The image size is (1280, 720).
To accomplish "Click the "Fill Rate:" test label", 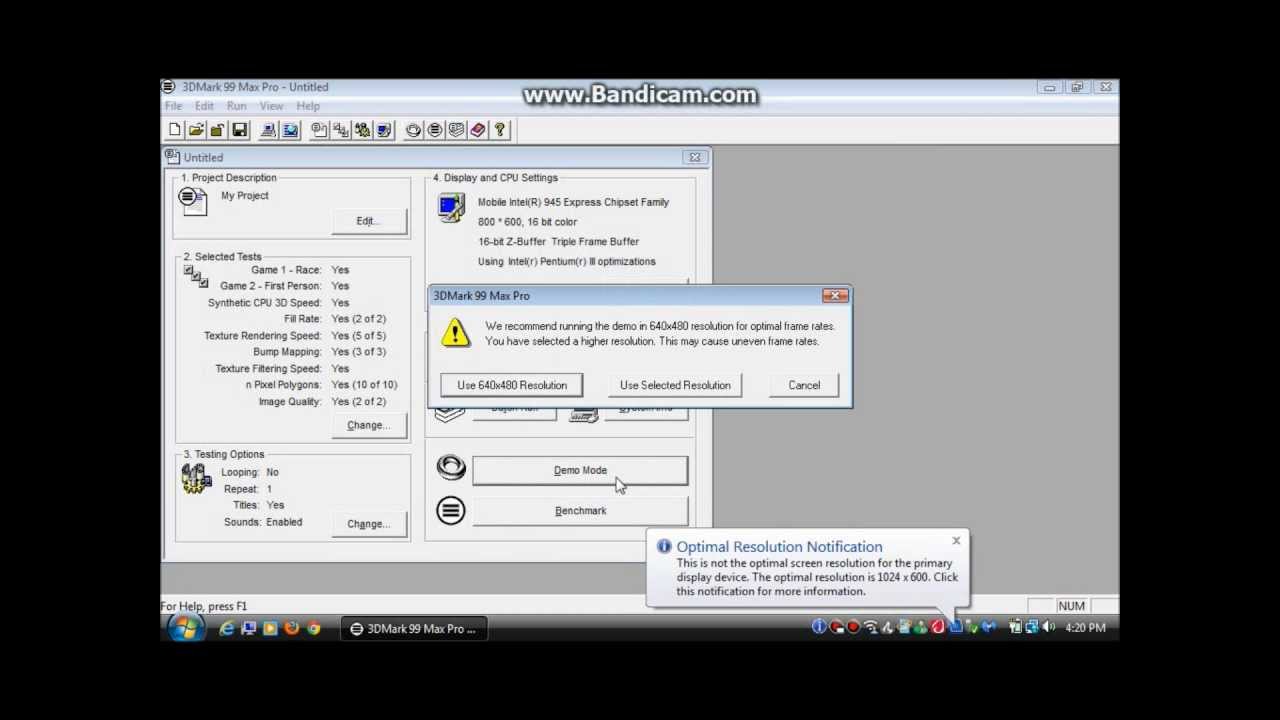I will pos(303,319).
